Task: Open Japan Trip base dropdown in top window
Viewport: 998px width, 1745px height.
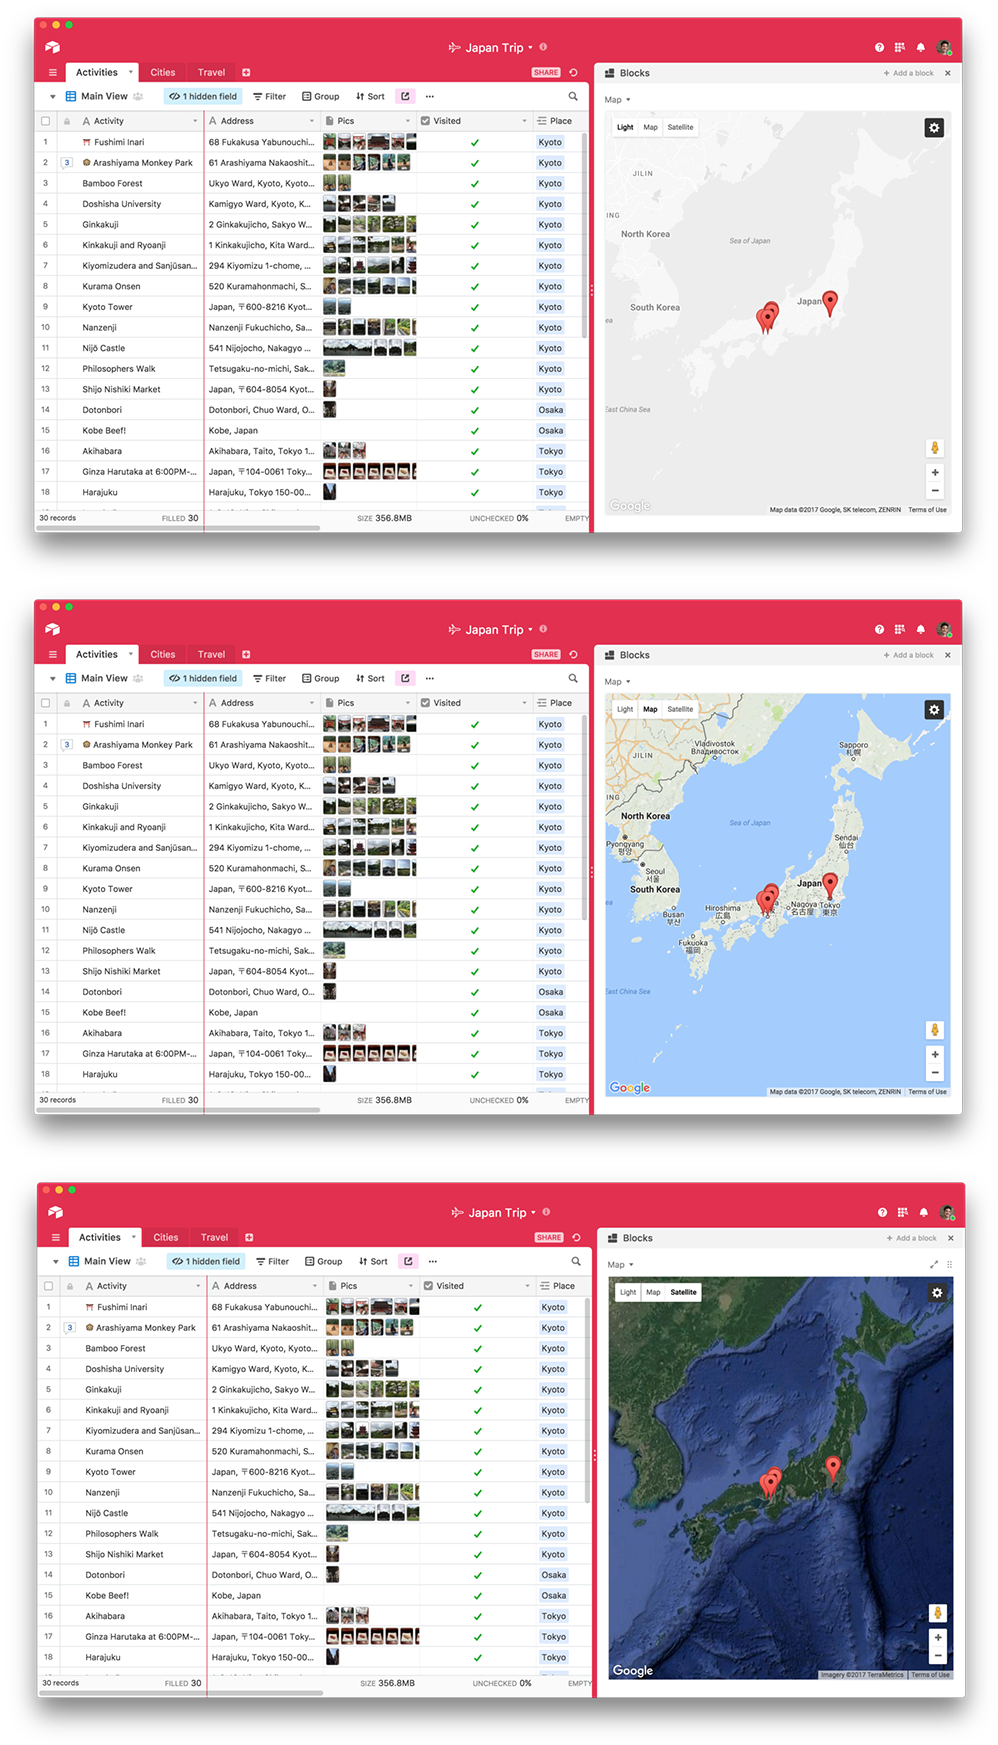Action: (530, 47)
